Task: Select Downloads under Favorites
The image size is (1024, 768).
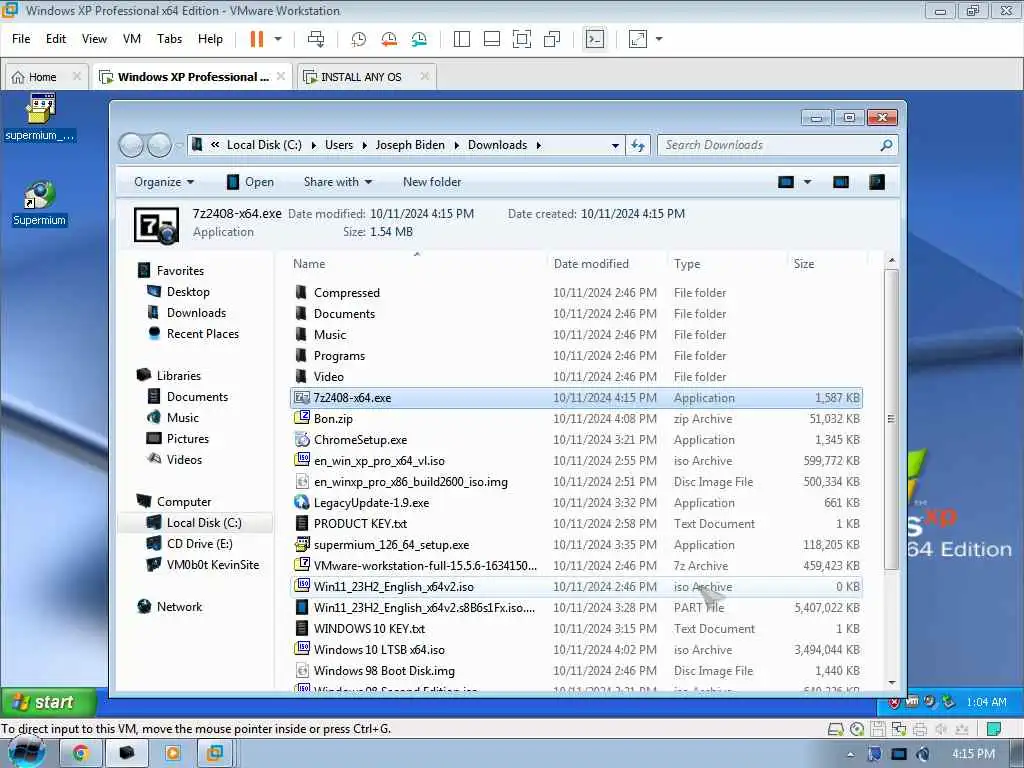Action: tap(196, 313)
